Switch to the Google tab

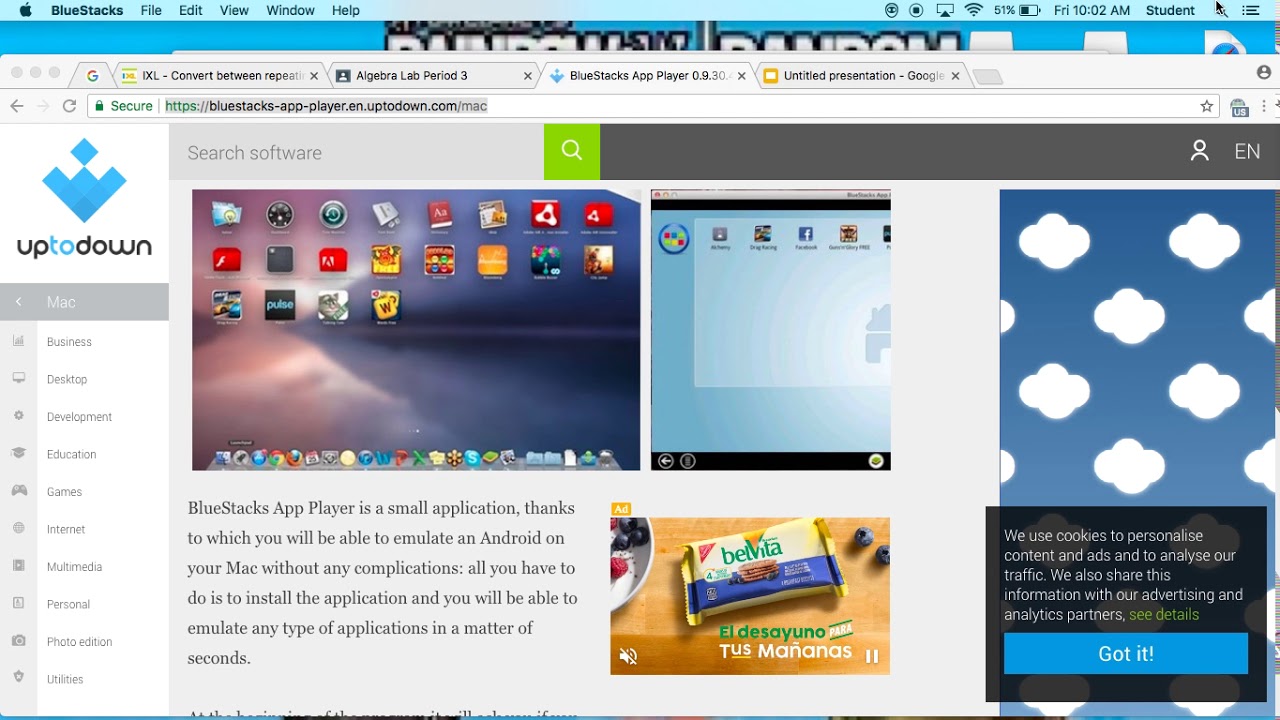(93, 75)
